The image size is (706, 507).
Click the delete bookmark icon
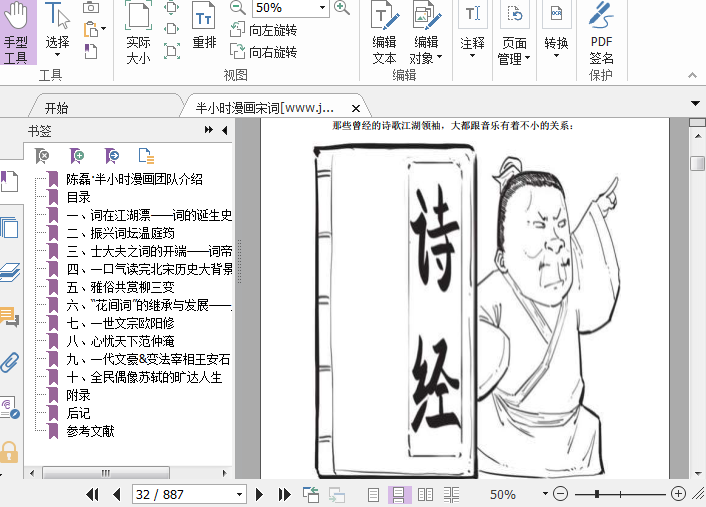[42, 156]
